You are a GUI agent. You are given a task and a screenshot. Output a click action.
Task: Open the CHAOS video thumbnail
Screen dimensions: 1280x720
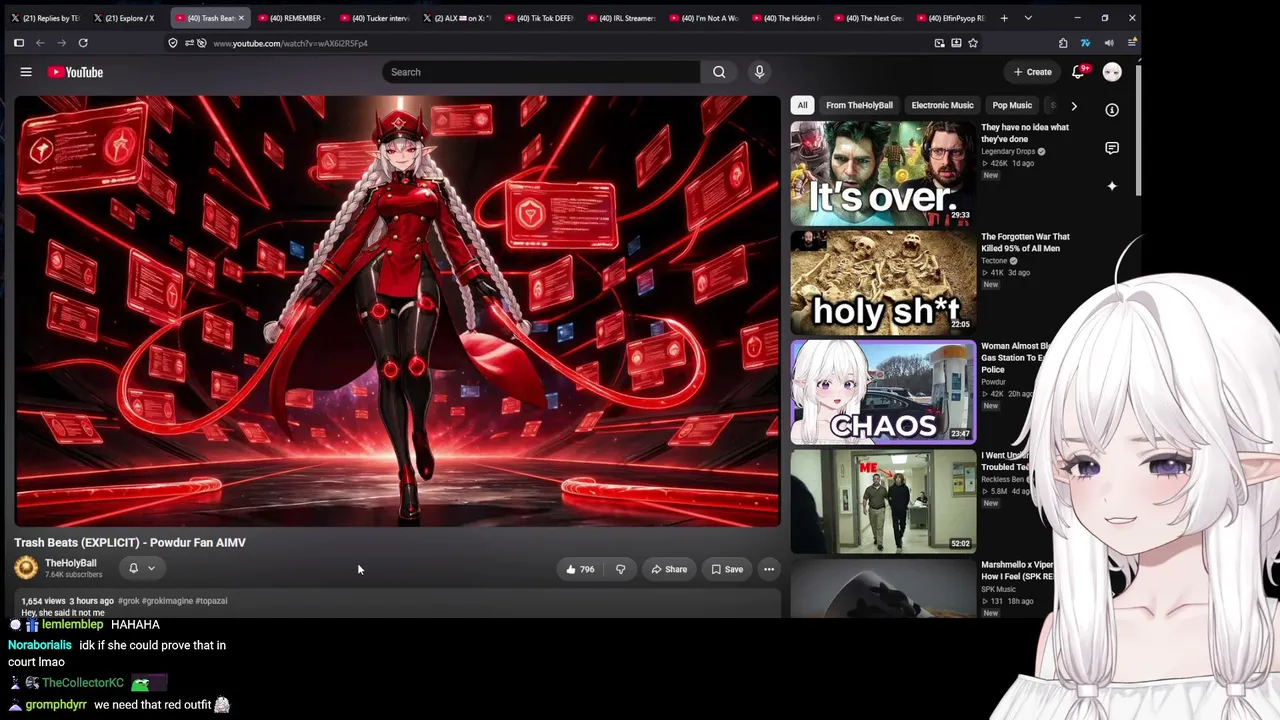tap(883, 392)
